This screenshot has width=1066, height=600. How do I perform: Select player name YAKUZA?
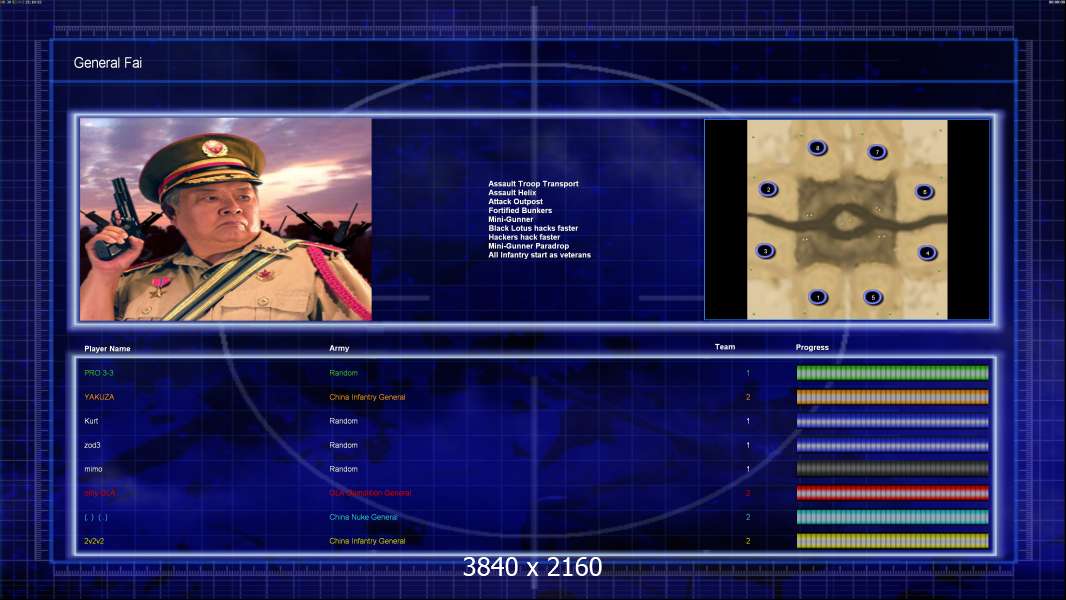tap(99, 397)
